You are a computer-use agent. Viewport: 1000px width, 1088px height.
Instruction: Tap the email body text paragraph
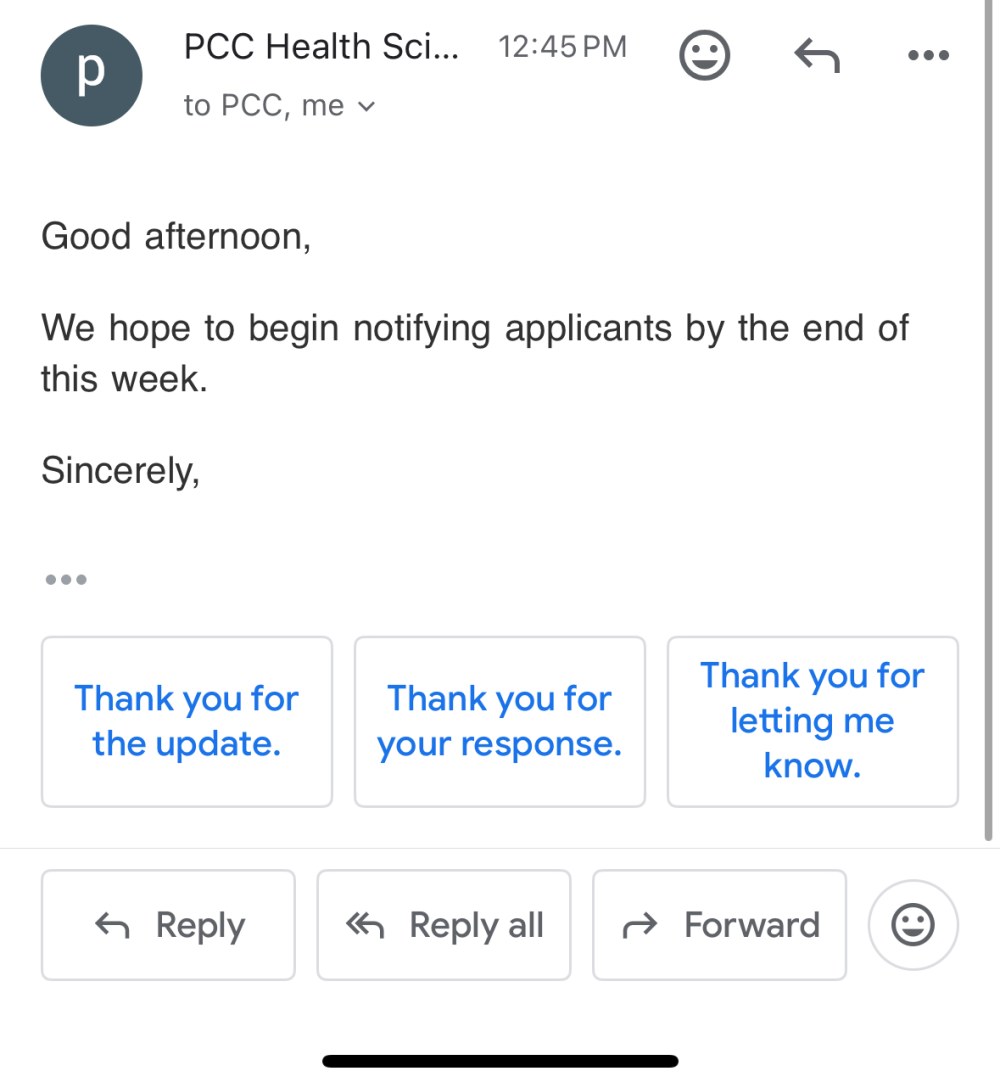tap(474, 353)
